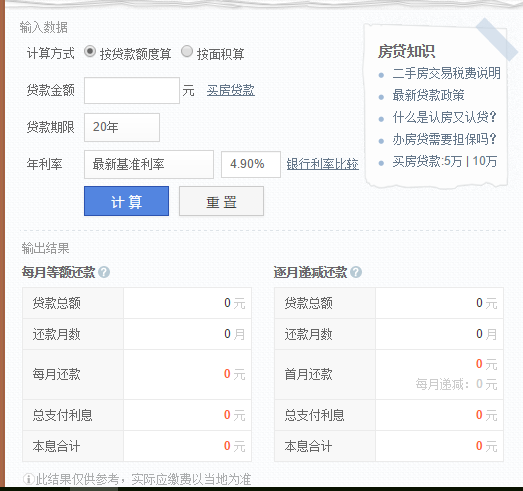This screenshot has width=523, height=491.
Task: Open 办房贷需要担保吗? article
Action: 445,139
